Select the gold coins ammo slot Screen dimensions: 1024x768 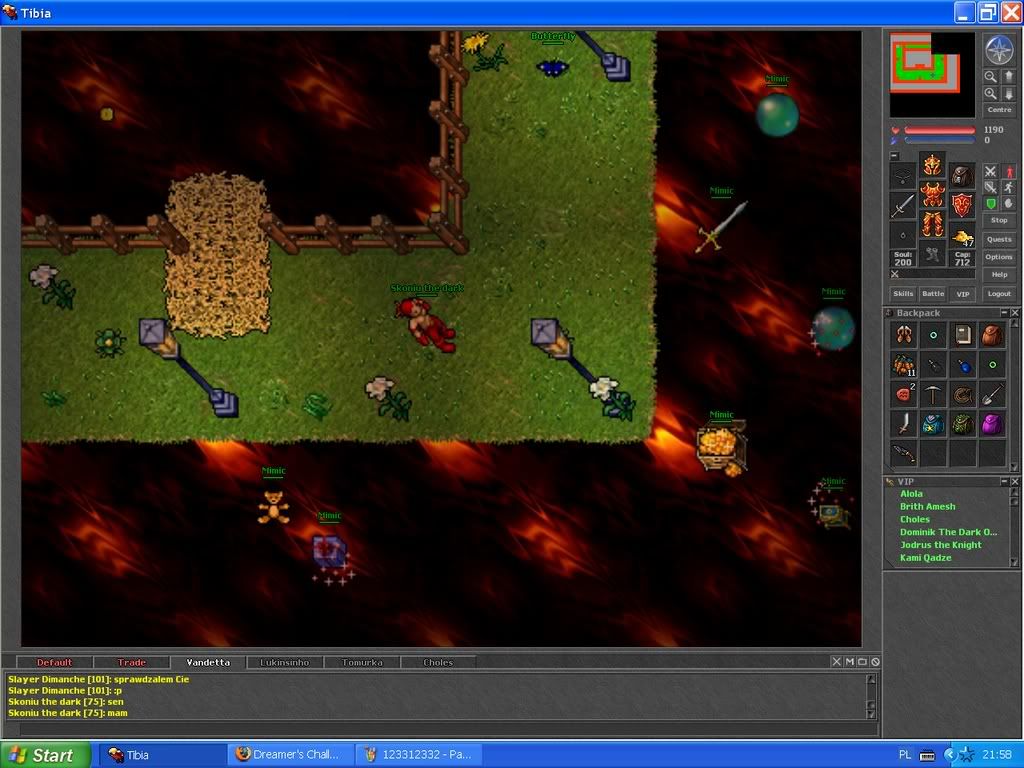point(962,235)
